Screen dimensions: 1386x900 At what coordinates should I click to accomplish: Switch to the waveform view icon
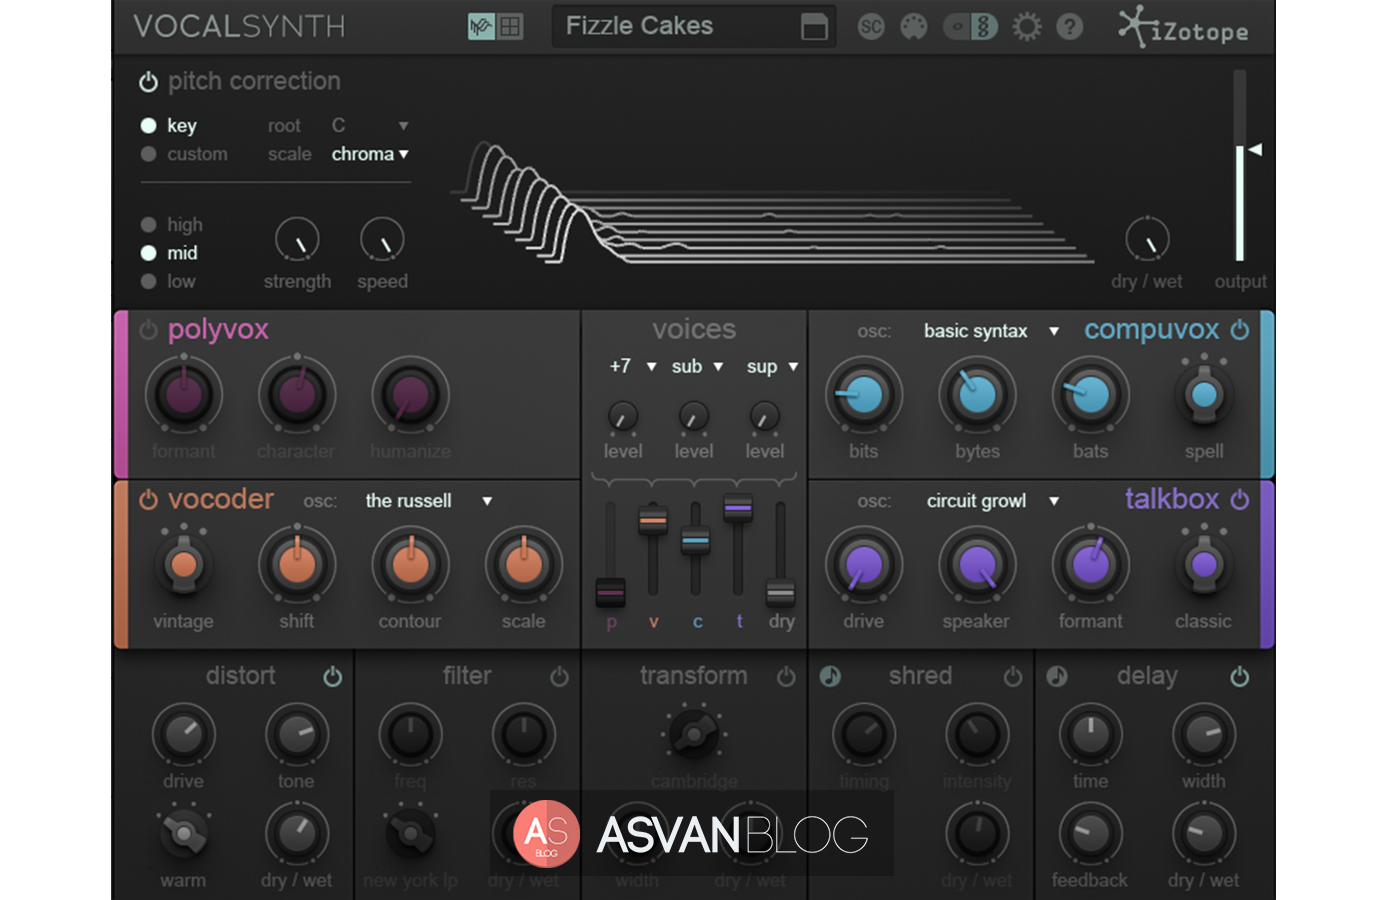tap(481, 27)
